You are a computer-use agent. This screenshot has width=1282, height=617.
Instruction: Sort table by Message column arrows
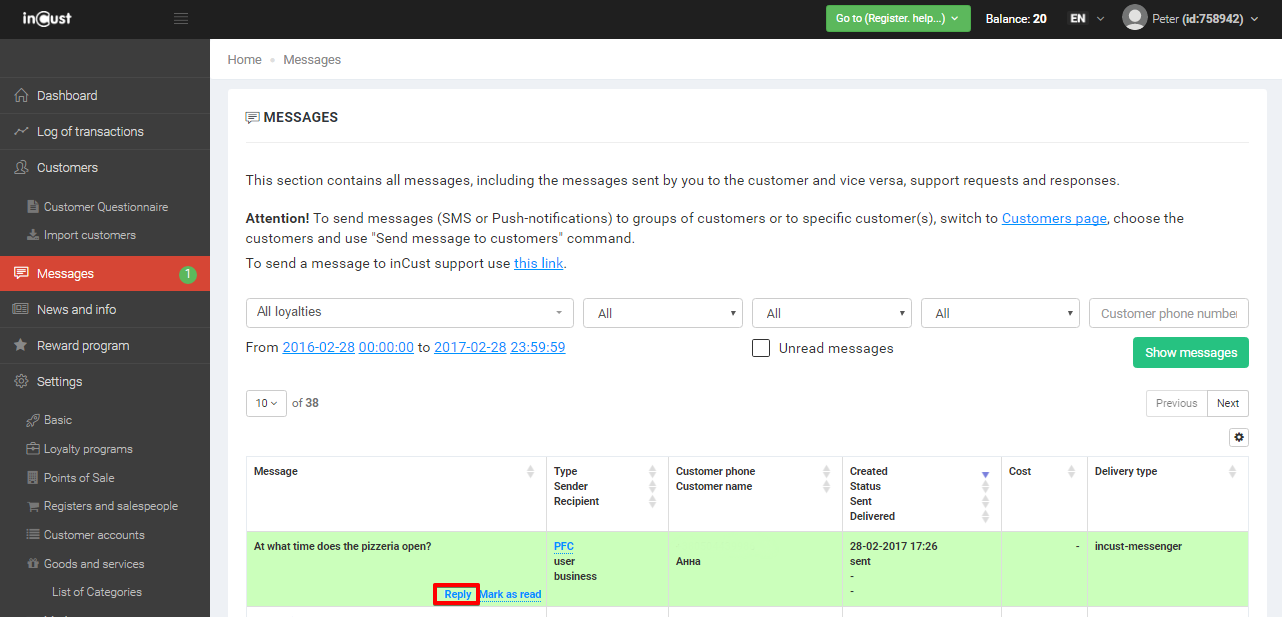click(x=530, y=471)
